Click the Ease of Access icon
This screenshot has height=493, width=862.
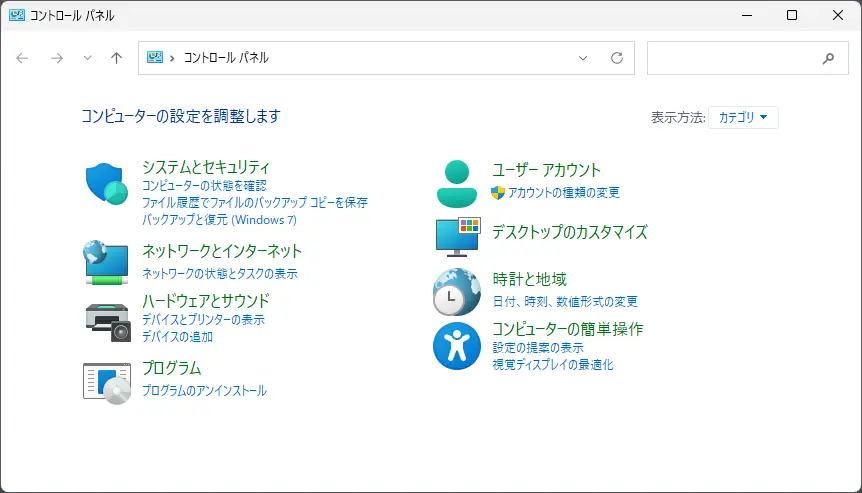pyautogui.click(x=456, y=346)
